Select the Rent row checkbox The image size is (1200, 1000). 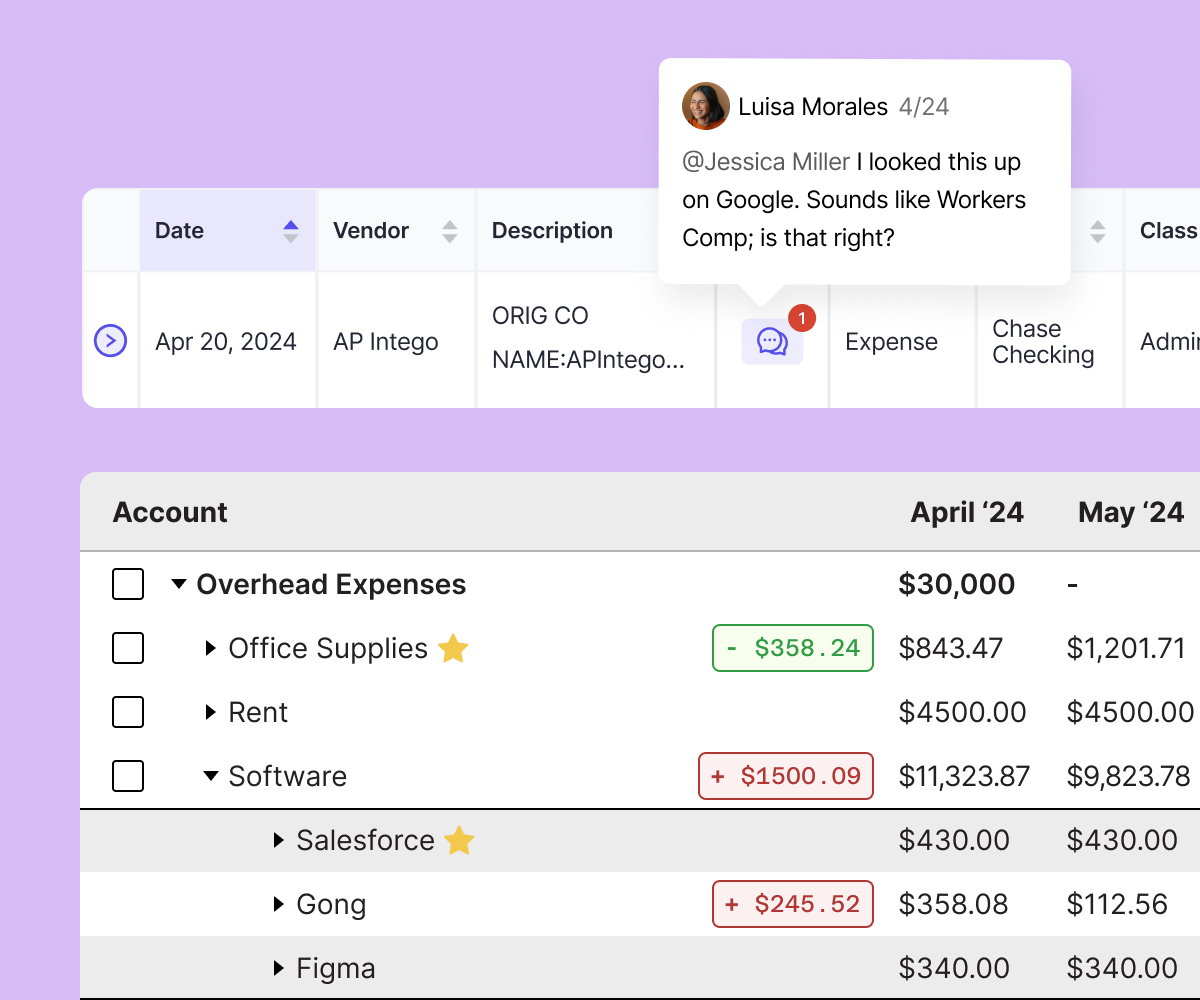tap(128, 712)
